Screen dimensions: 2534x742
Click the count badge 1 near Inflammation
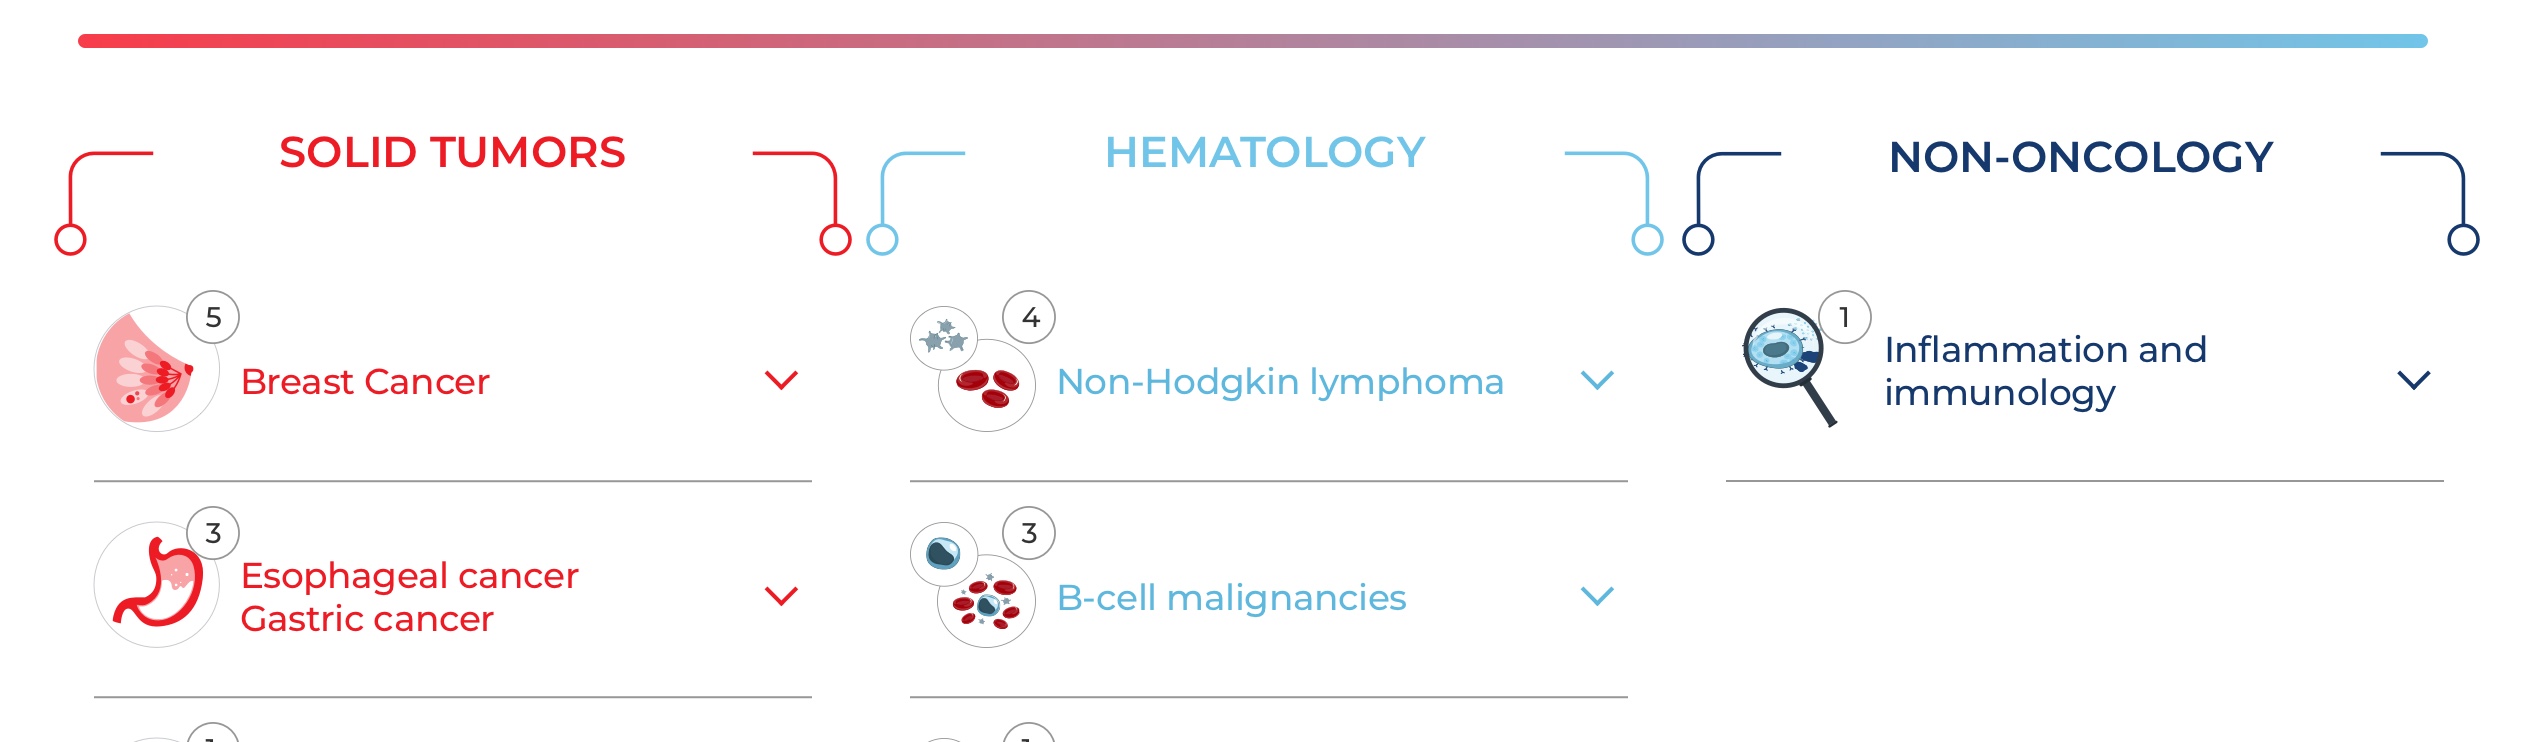point(1845,317)
